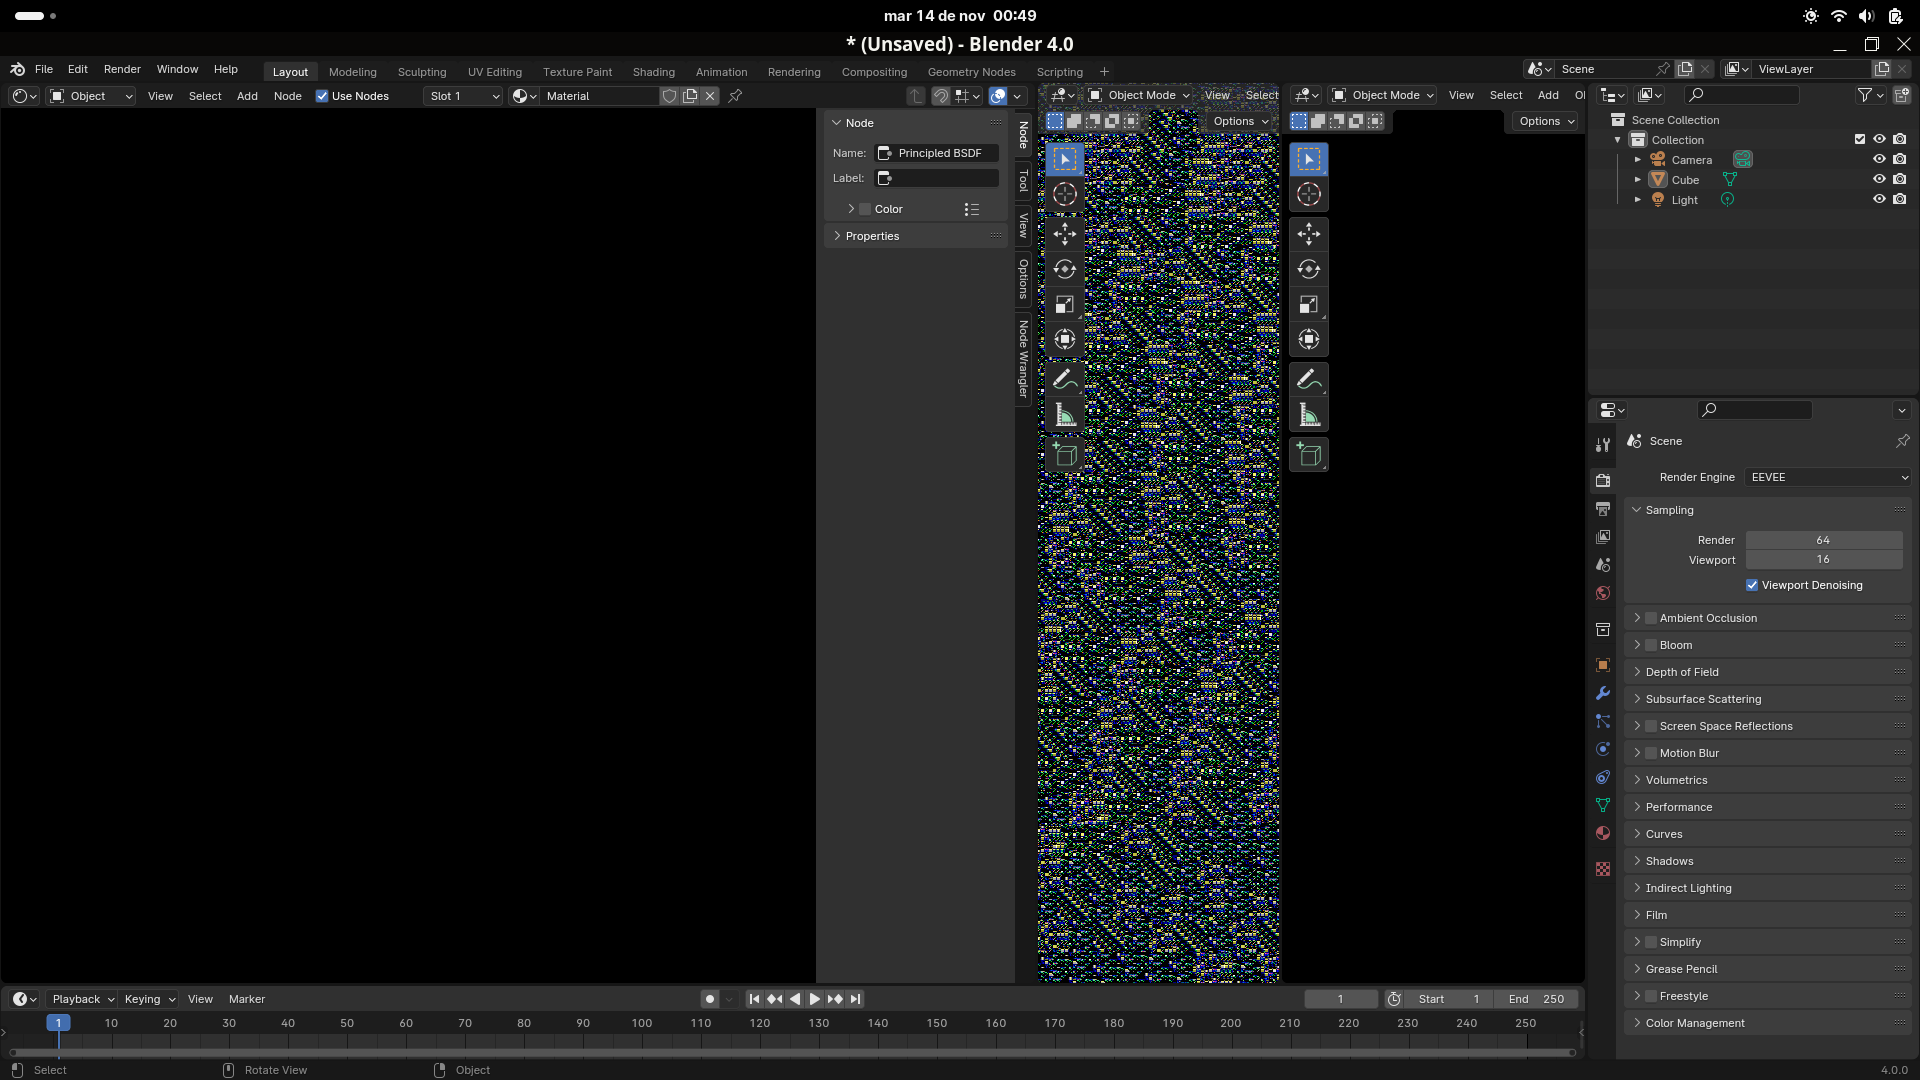Screen dimensions: 1920x1080
Task: Pin the node tree with pin icon
Action: (735, 96)
